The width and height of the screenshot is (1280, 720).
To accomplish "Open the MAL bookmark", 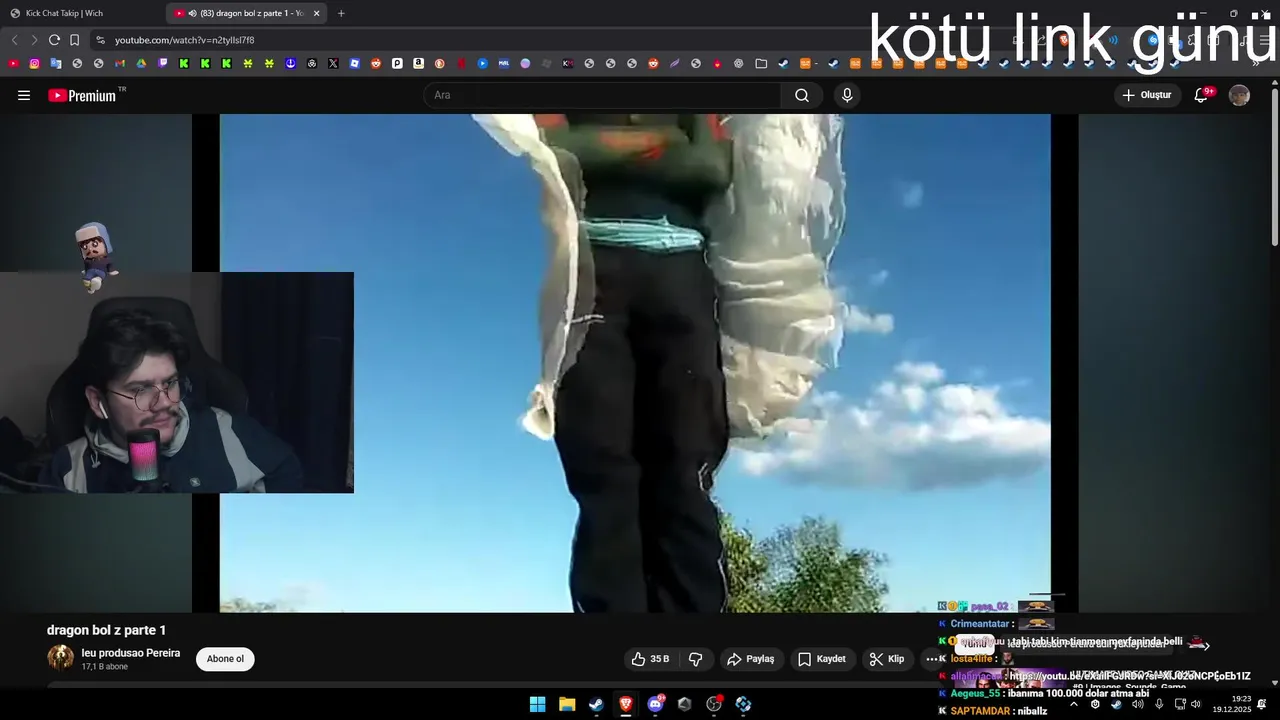I will tap(503, 63).
